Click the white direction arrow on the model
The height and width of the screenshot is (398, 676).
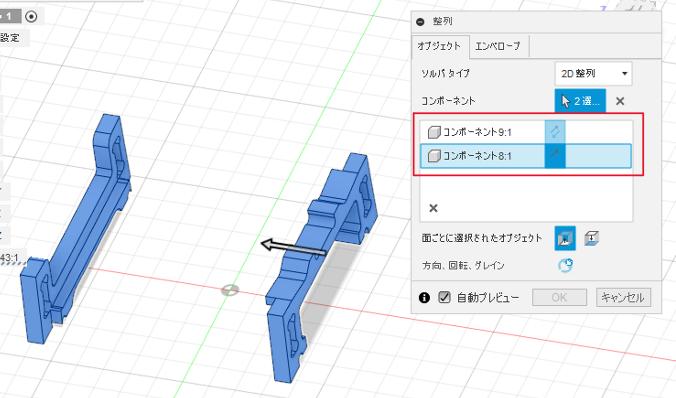(x=294, y=247)
